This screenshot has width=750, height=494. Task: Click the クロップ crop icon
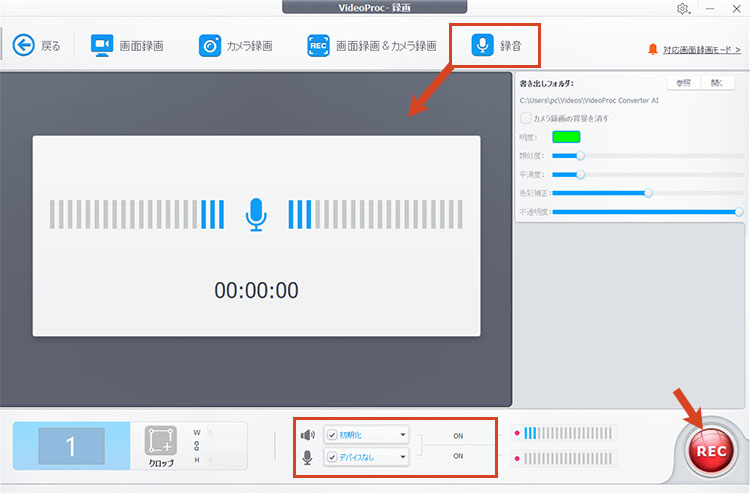pyautogui.click(x=161, y=440)
